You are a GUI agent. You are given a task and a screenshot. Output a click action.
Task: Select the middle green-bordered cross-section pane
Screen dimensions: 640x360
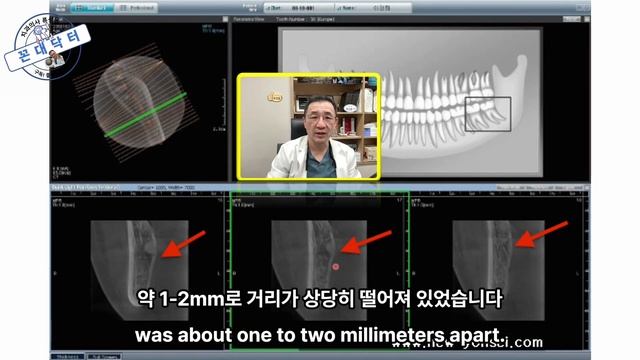(x=320, y=271)
